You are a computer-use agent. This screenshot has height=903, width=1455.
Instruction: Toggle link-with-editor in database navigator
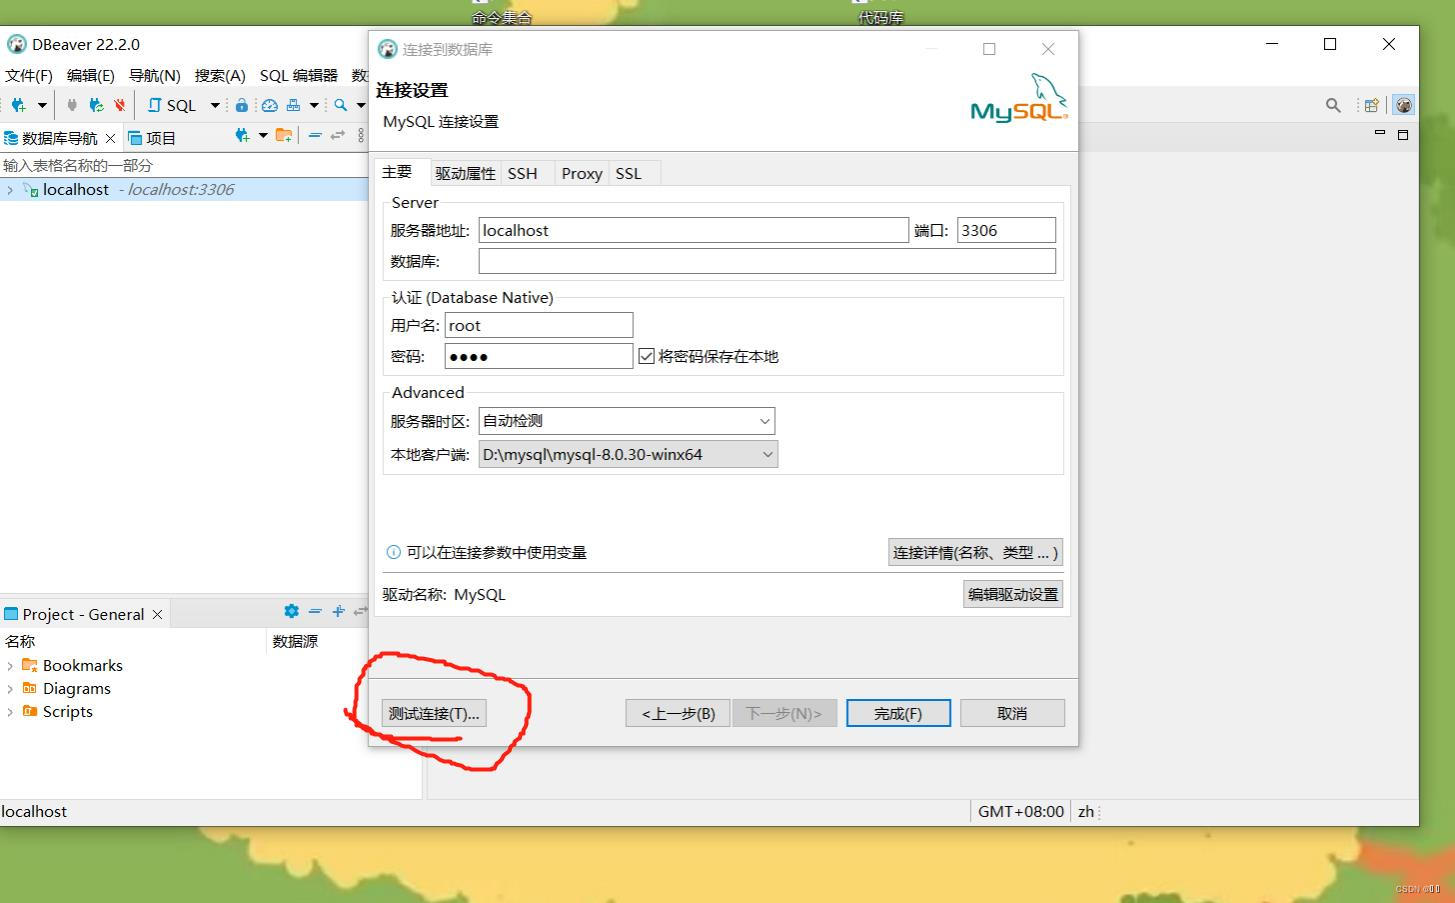coord(337,136)
